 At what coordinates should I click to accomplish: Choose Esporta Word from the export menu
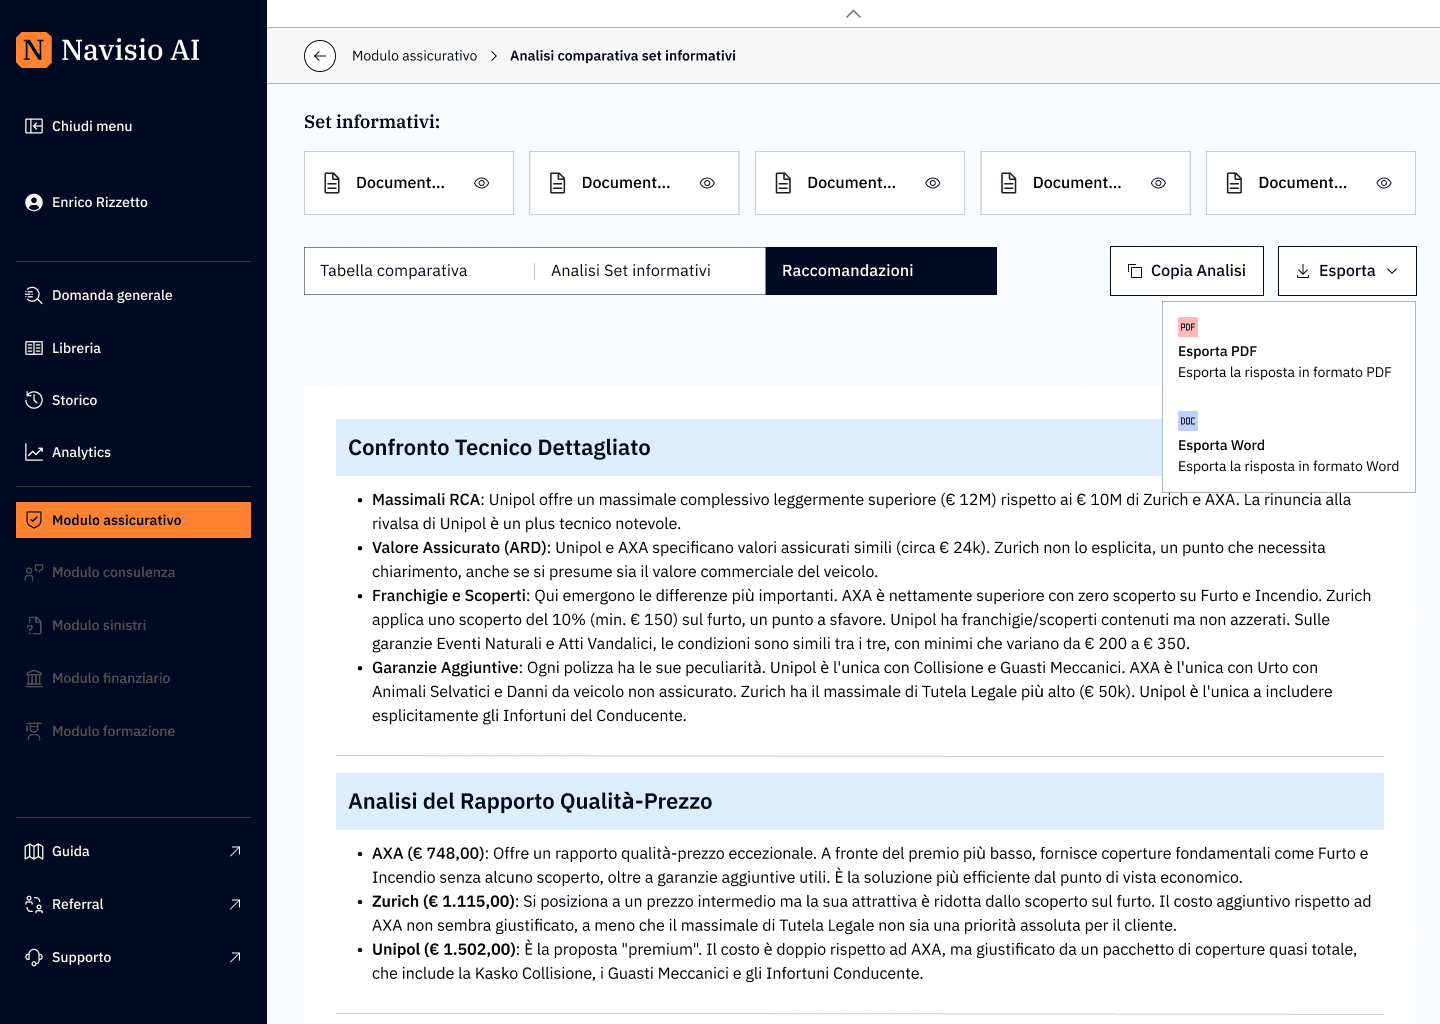[1221, 445]
